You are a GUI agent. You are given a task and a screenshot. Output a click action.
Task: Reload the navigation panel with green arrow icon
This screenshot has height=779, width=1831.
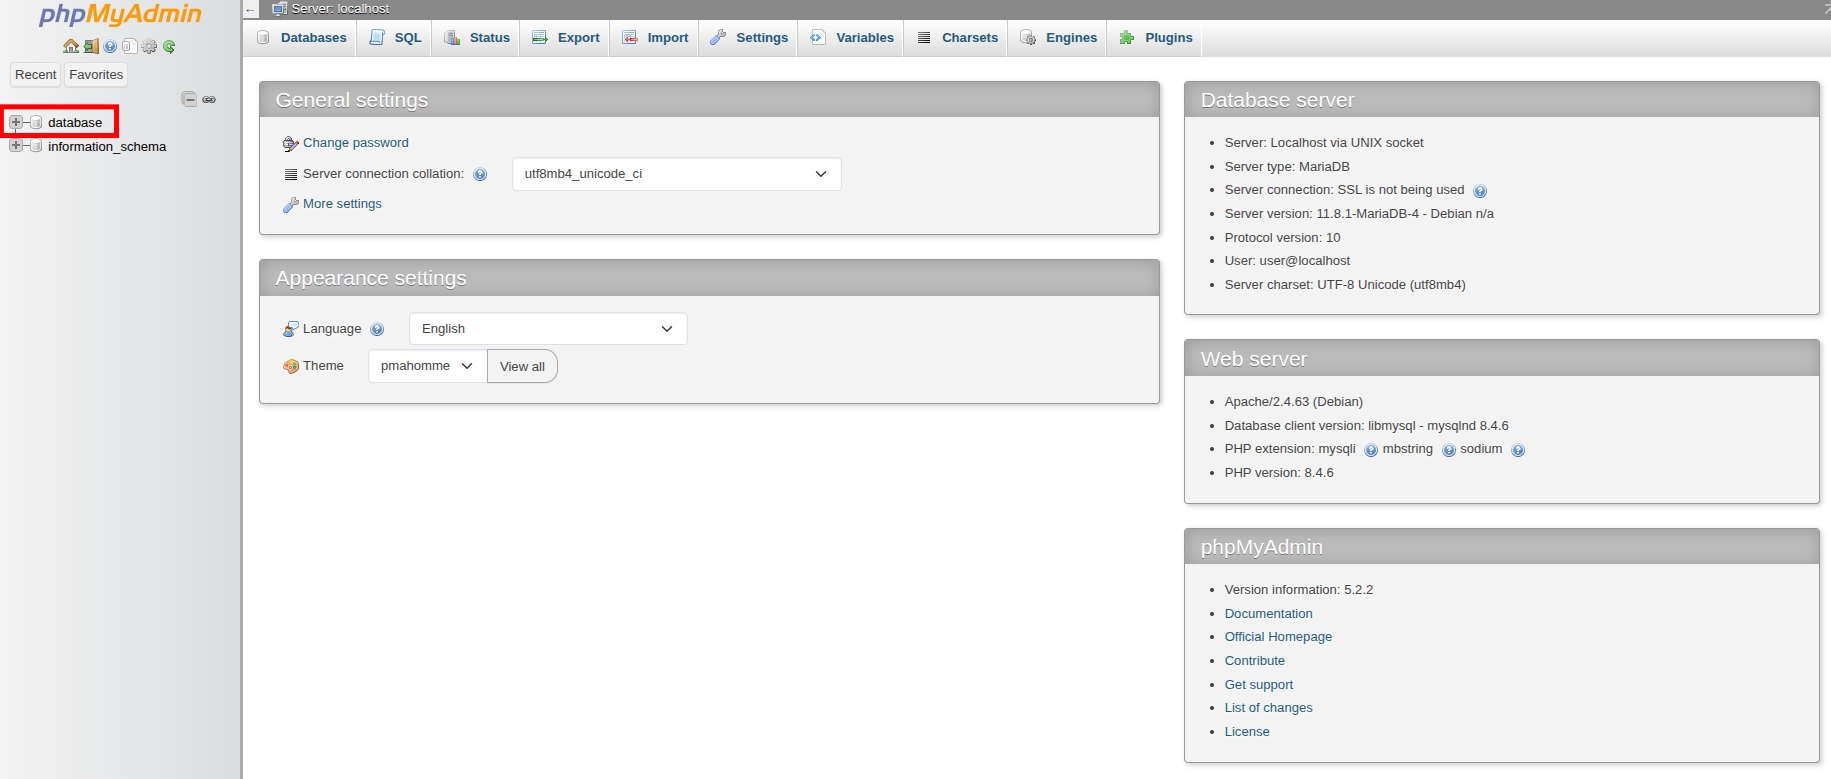click(169, 46)
